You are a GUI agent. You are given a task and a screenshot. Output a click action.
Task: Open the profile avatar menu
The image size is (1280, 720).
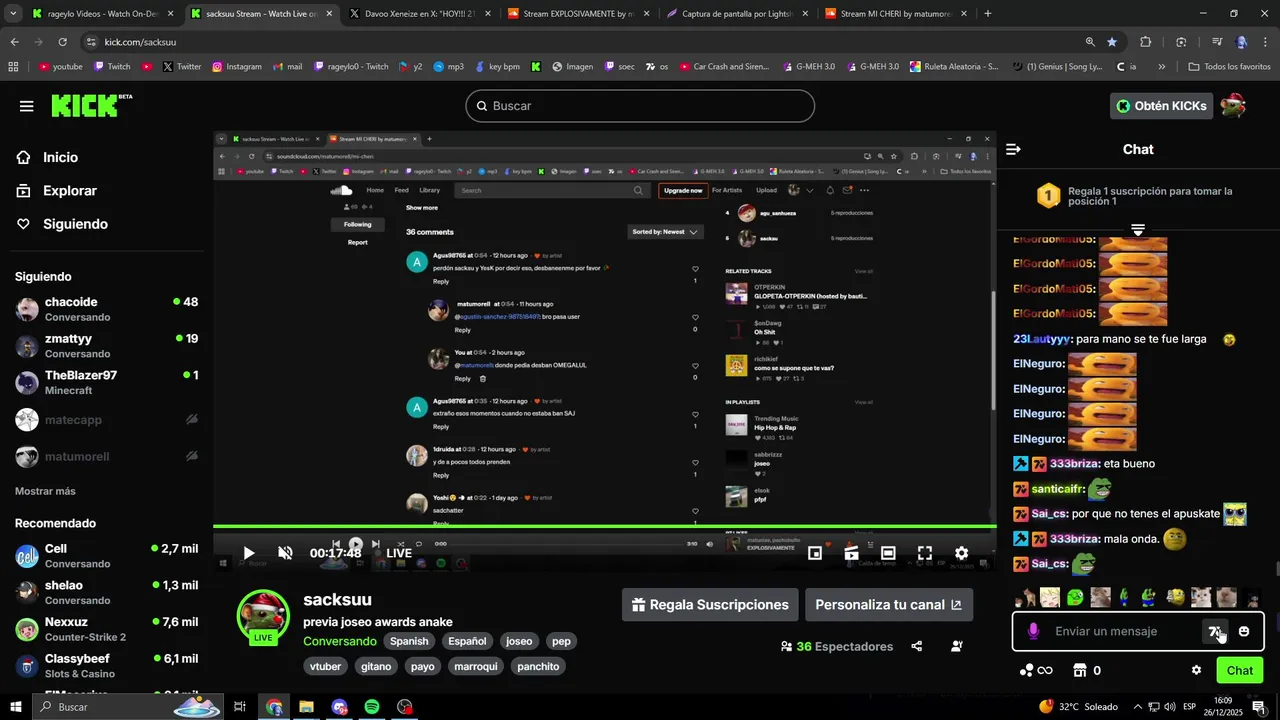tap(1233, 105)
